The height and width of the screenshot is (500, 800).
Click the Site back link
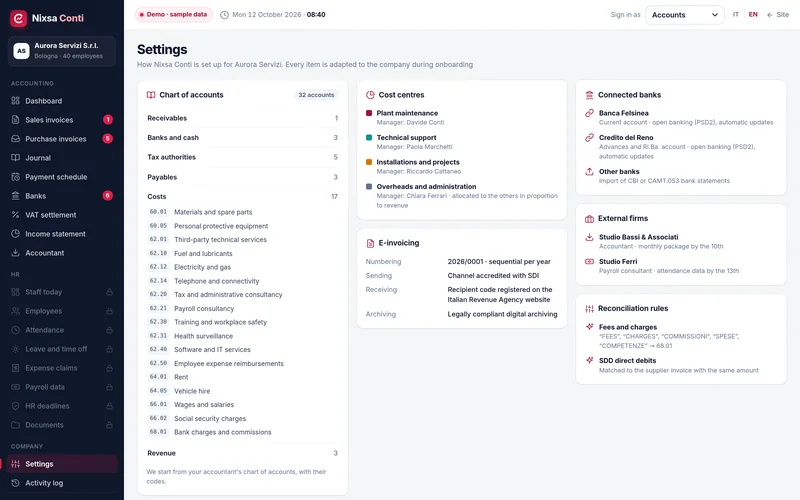778,15
